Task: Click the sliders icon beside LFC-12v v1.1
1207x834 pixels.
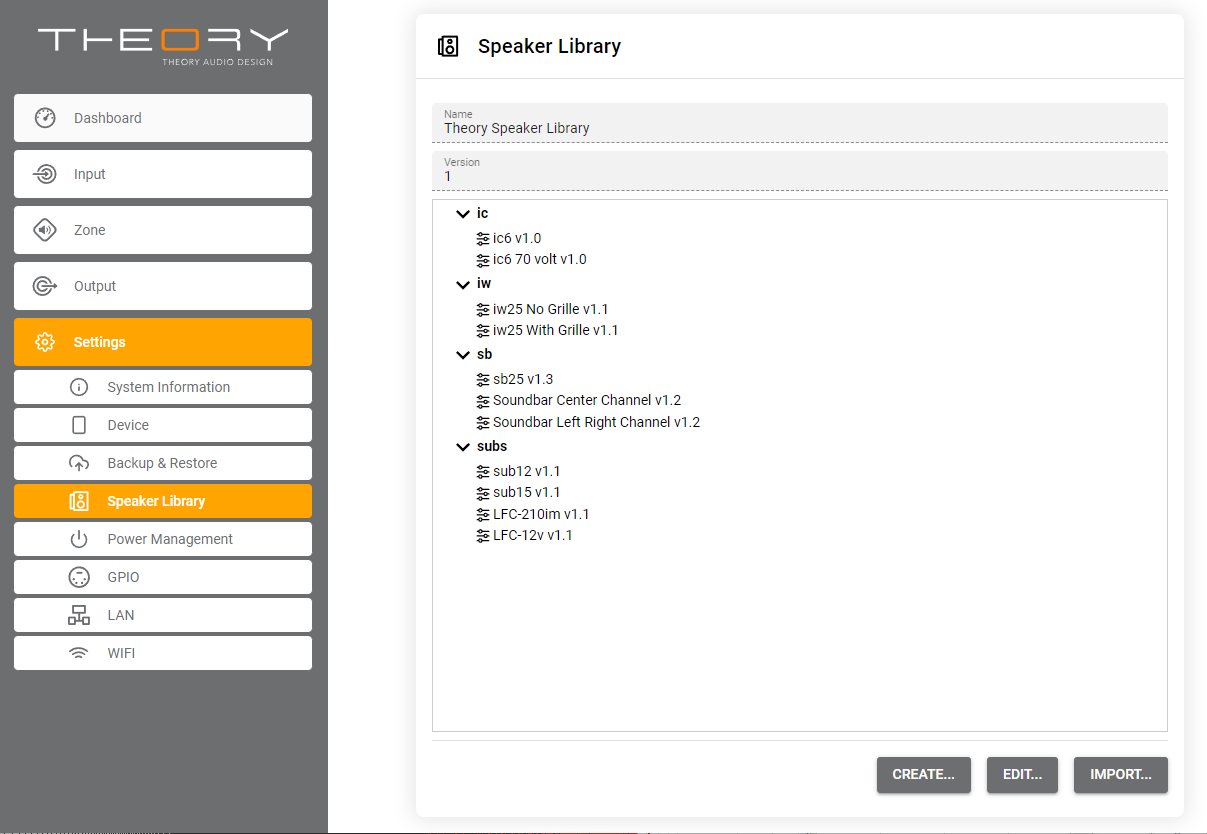Action: tap(484, 536)
